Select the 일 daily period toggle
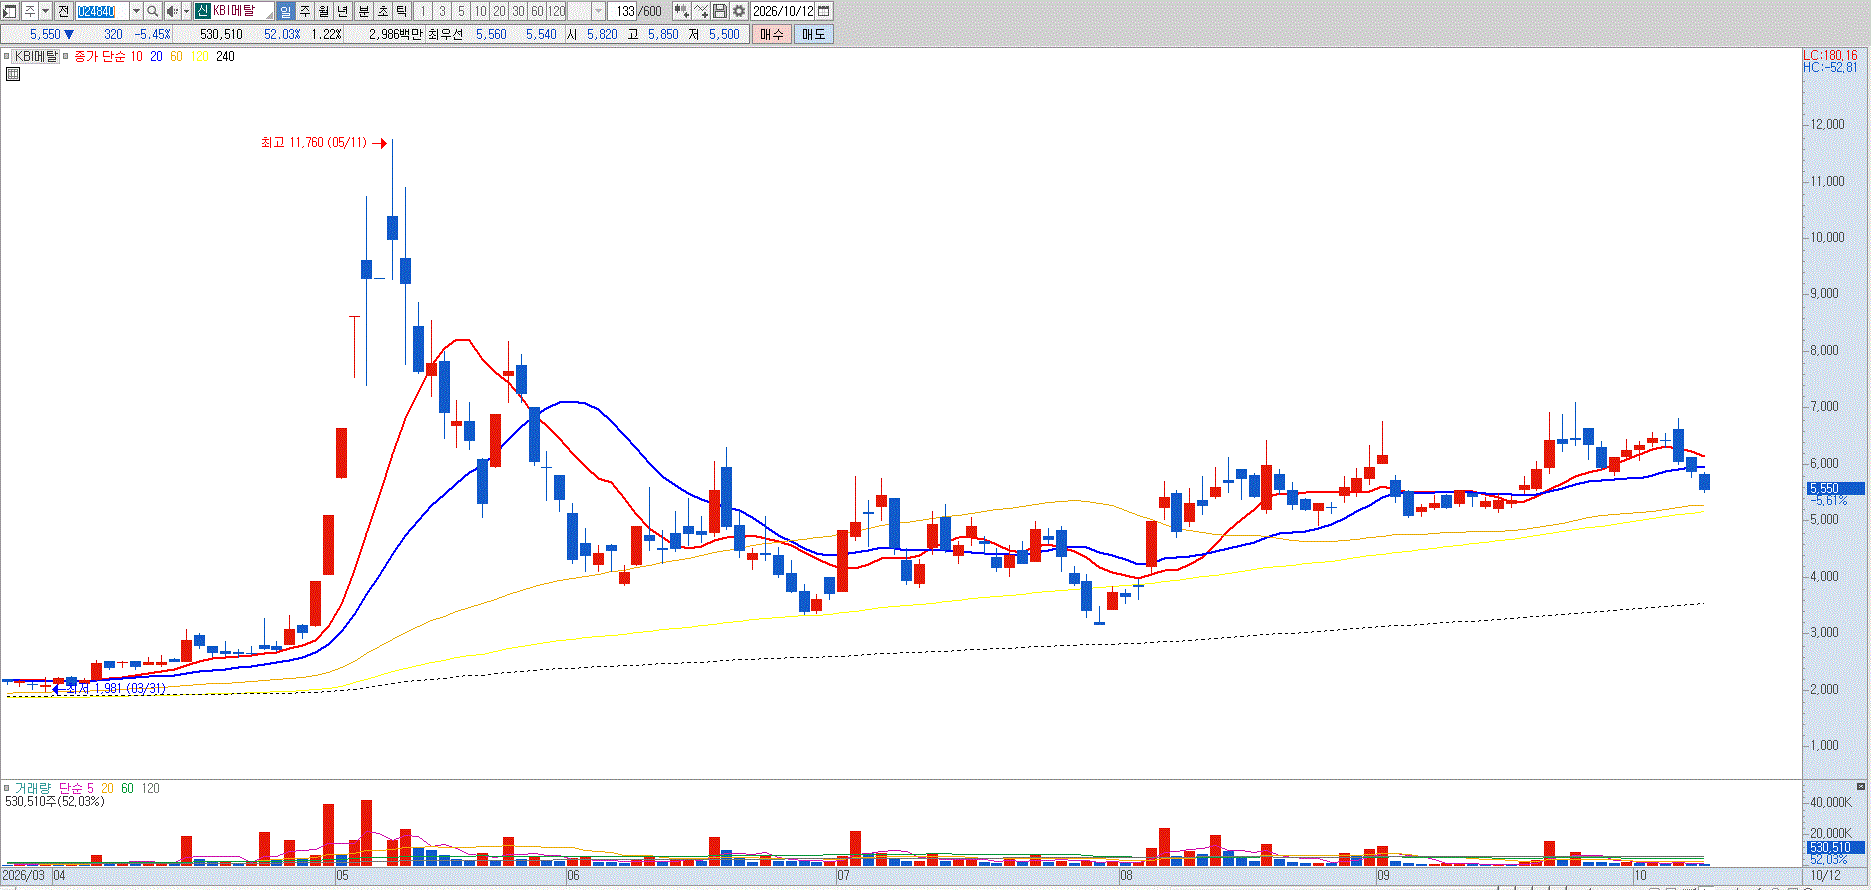The height and width of the screenshot is (890, 1871). point(285,11)
